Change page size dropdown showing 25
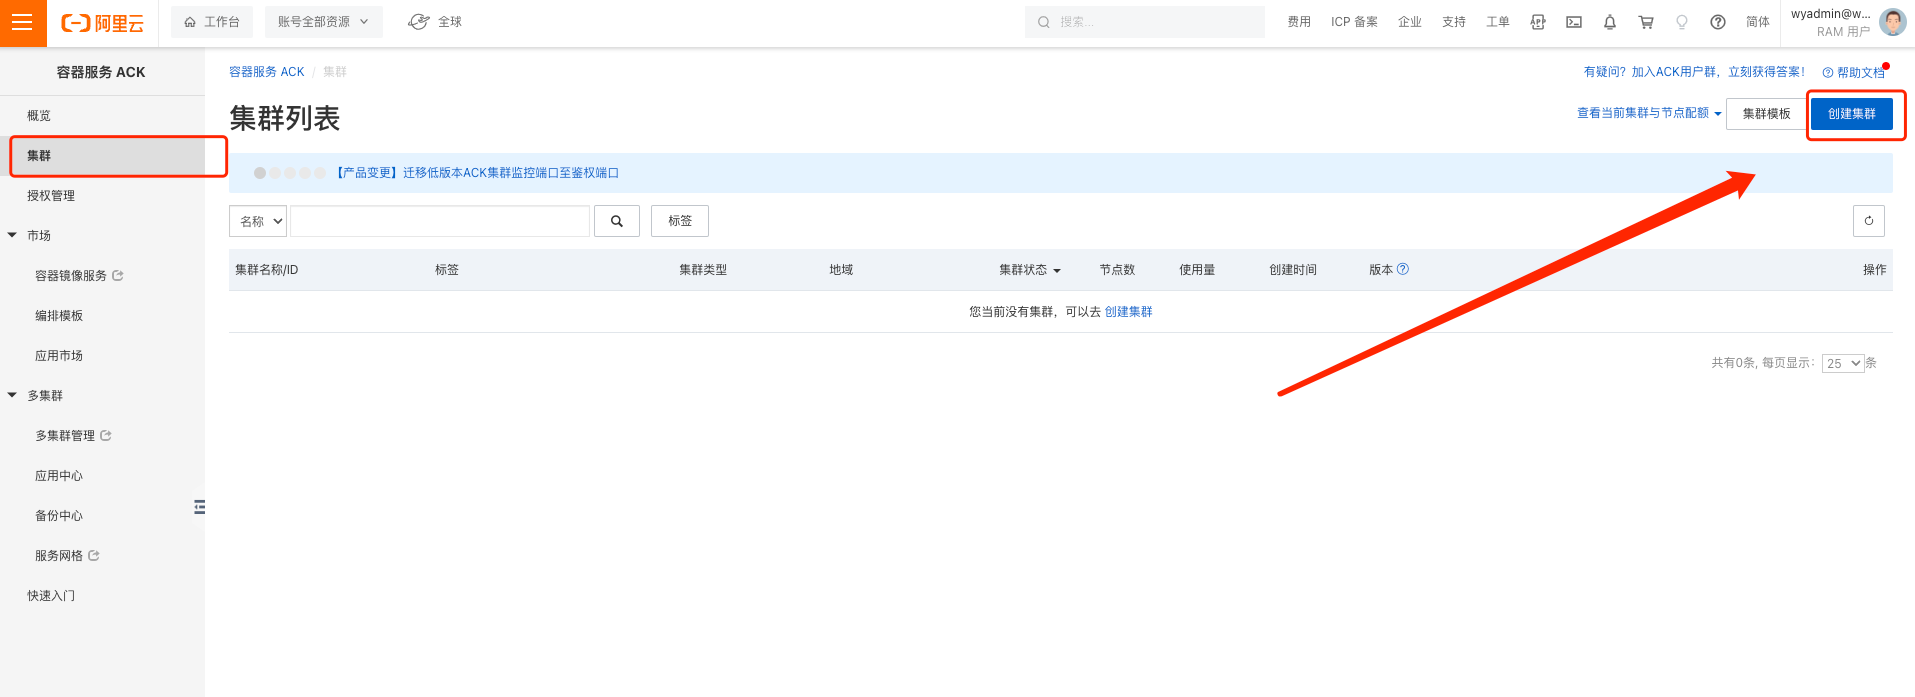 coord(1843,363)
